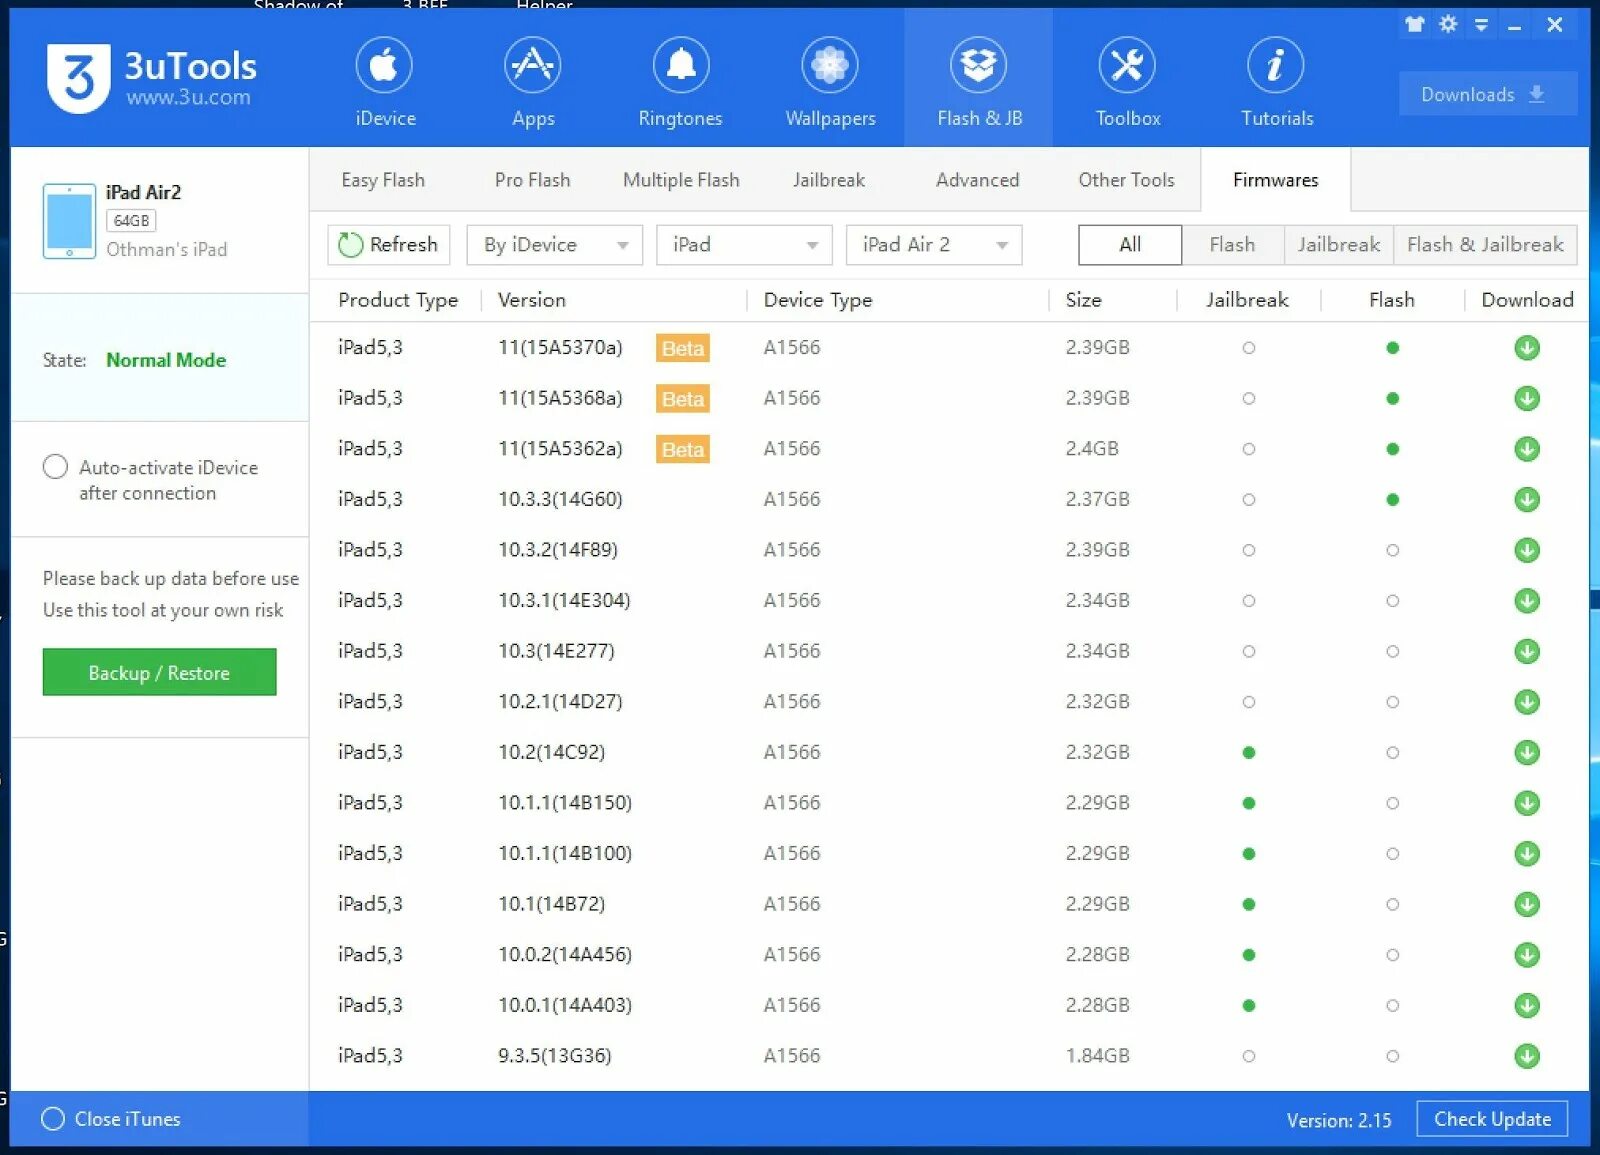Filter firmwares by Flash & Jailbreak
The height and width of the screenshot is (1155, 1600).
coord(1485,245)
